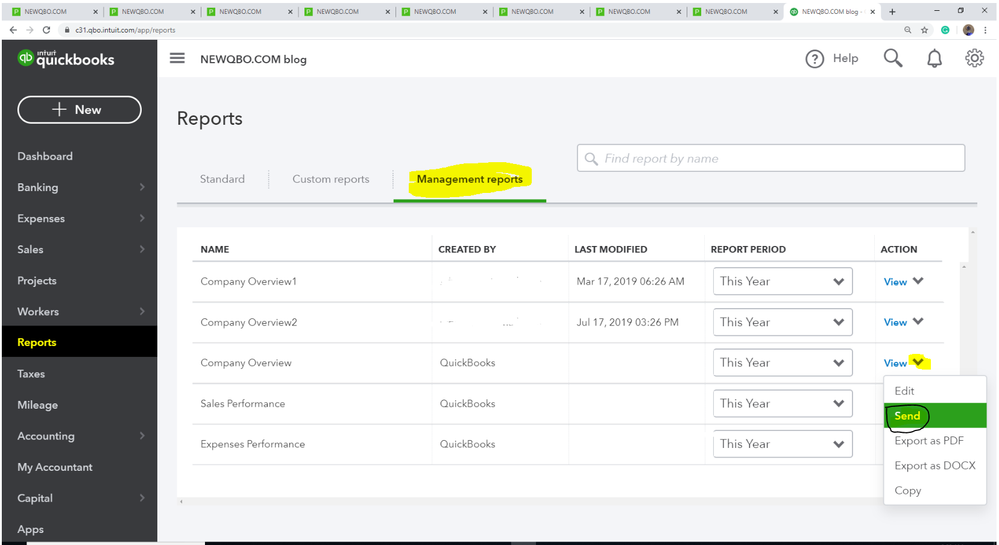Viewport: 999px width, 545px height.
Task: Open My Accountant in sidebar
Action: [55, 467]
